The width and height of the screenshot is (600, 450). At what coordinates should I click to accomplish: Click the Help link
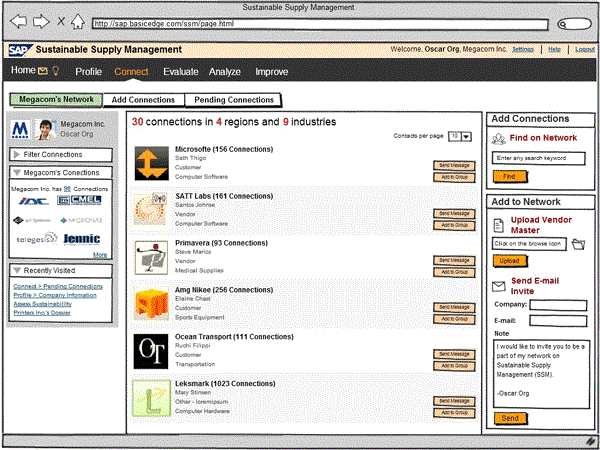pos(554,49)
